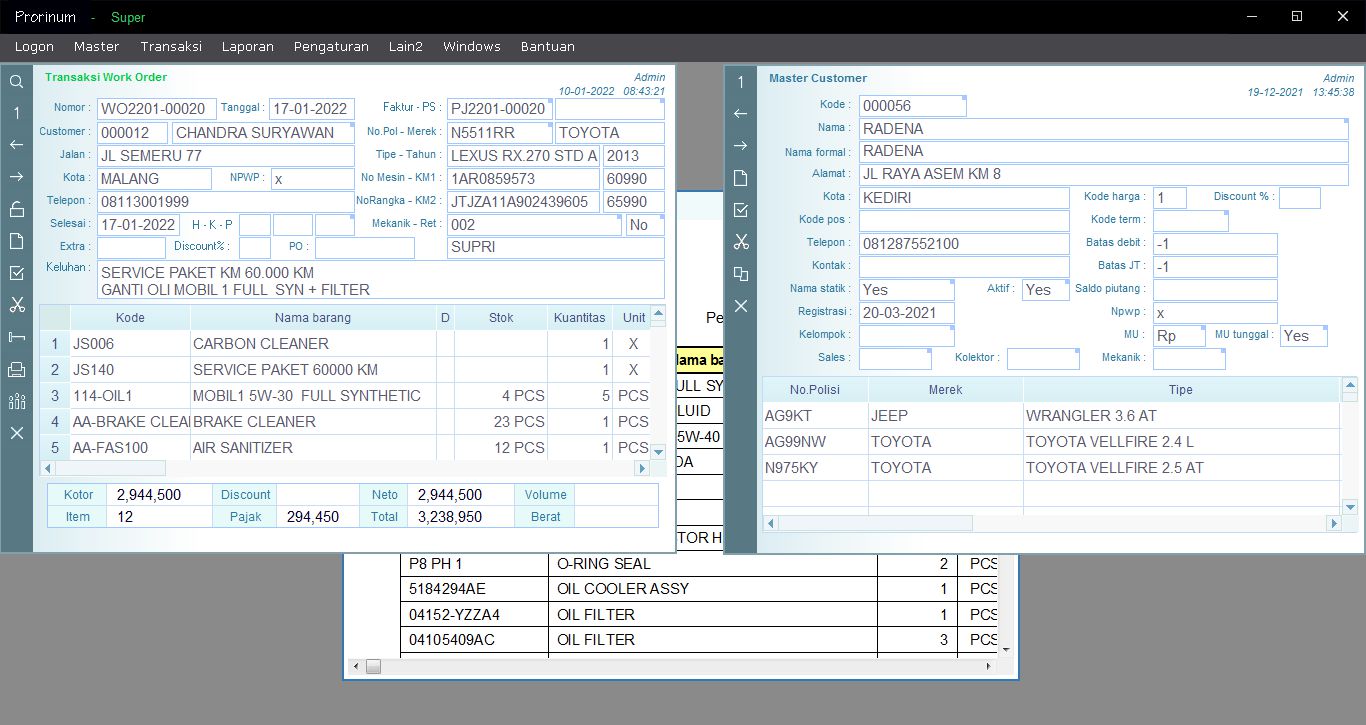Open the Laporan menu

tap(247, 47)
